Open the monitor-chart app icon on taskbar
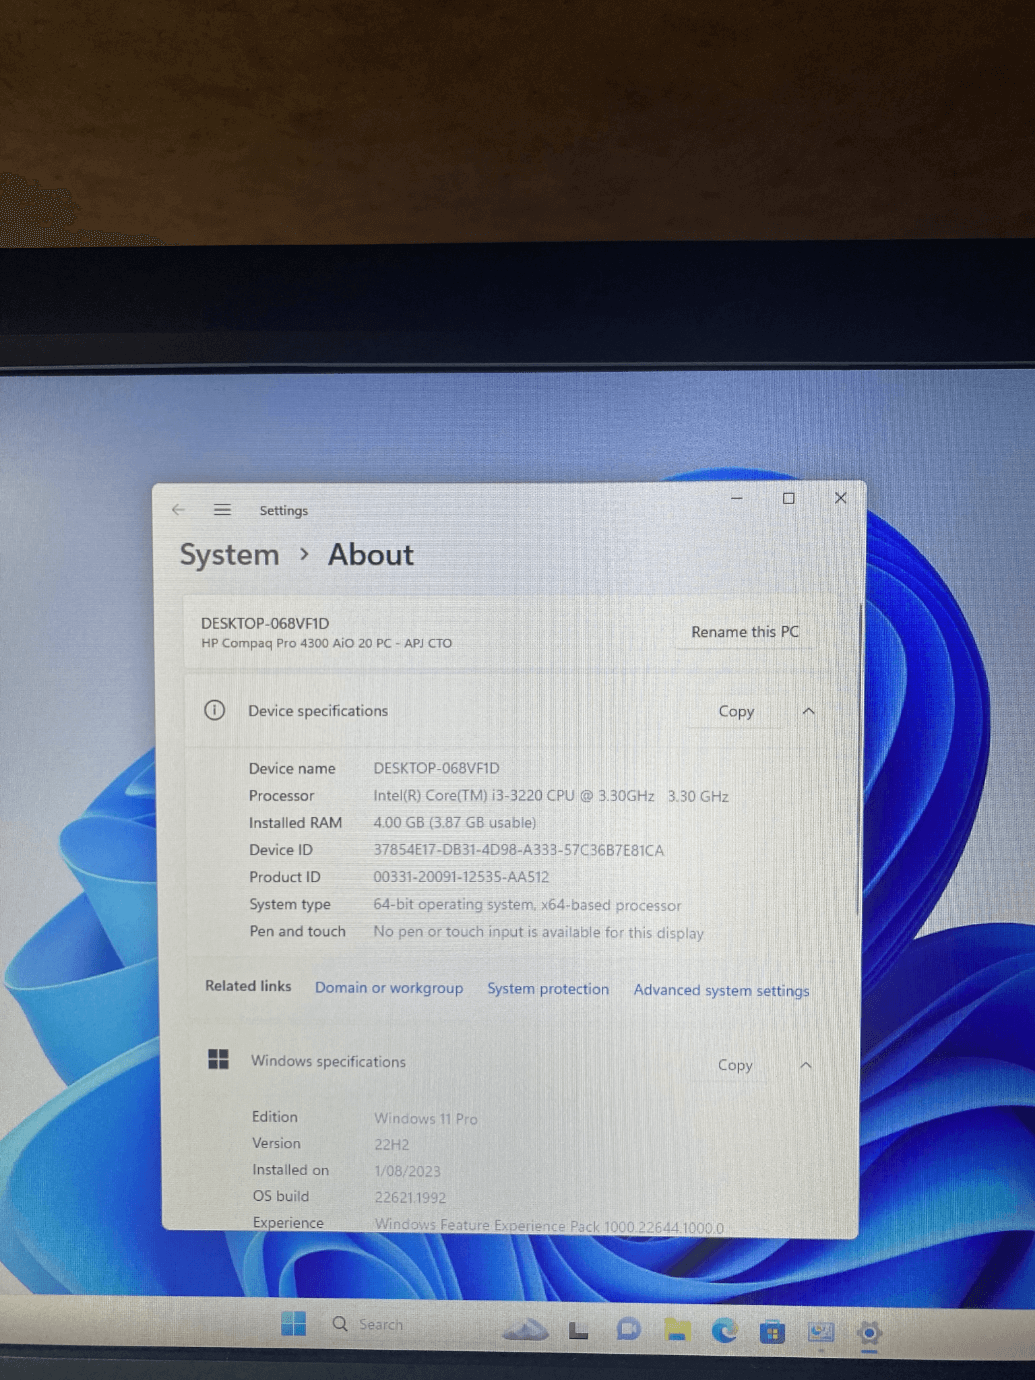This screenshot has height=1380, width=1035. click(x=821, y=1332)
